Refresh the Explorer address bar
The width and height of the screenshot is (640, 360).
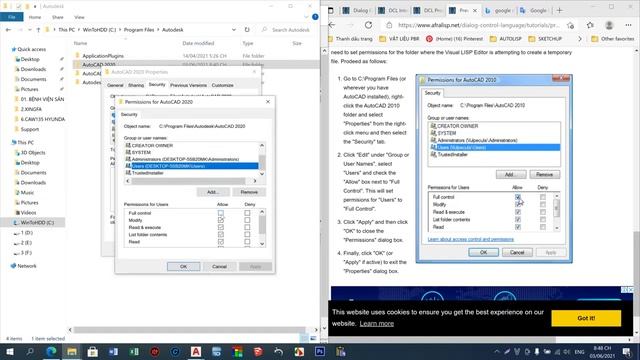click(x=247, y=30)
